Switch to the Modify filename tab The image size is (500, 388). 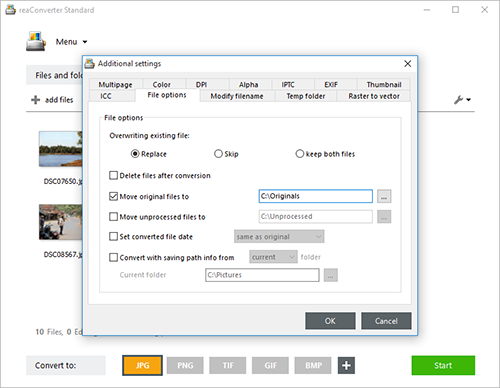pos(237,96)
